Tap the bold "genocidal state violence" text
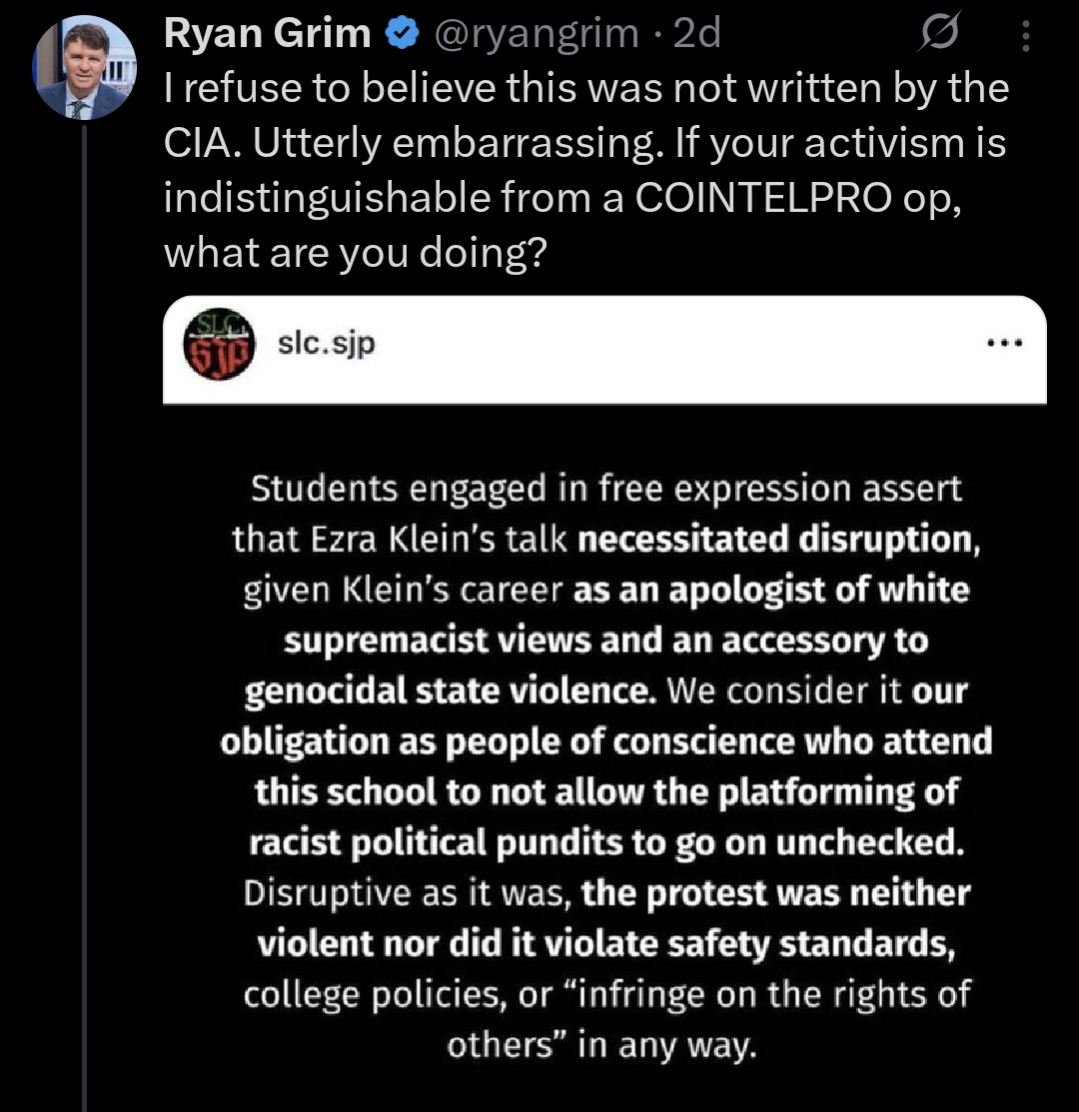The width and height of the screenshot is (1079, 1112). pos(444,691)
